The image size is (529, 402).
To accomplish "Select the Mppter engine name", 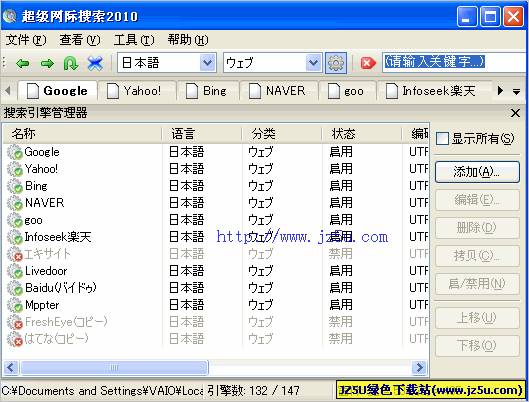I will [42, 305].
